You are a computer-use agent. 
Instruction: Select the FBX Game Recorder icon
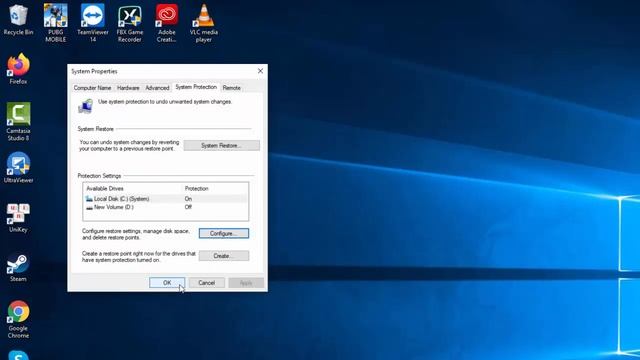129,23
